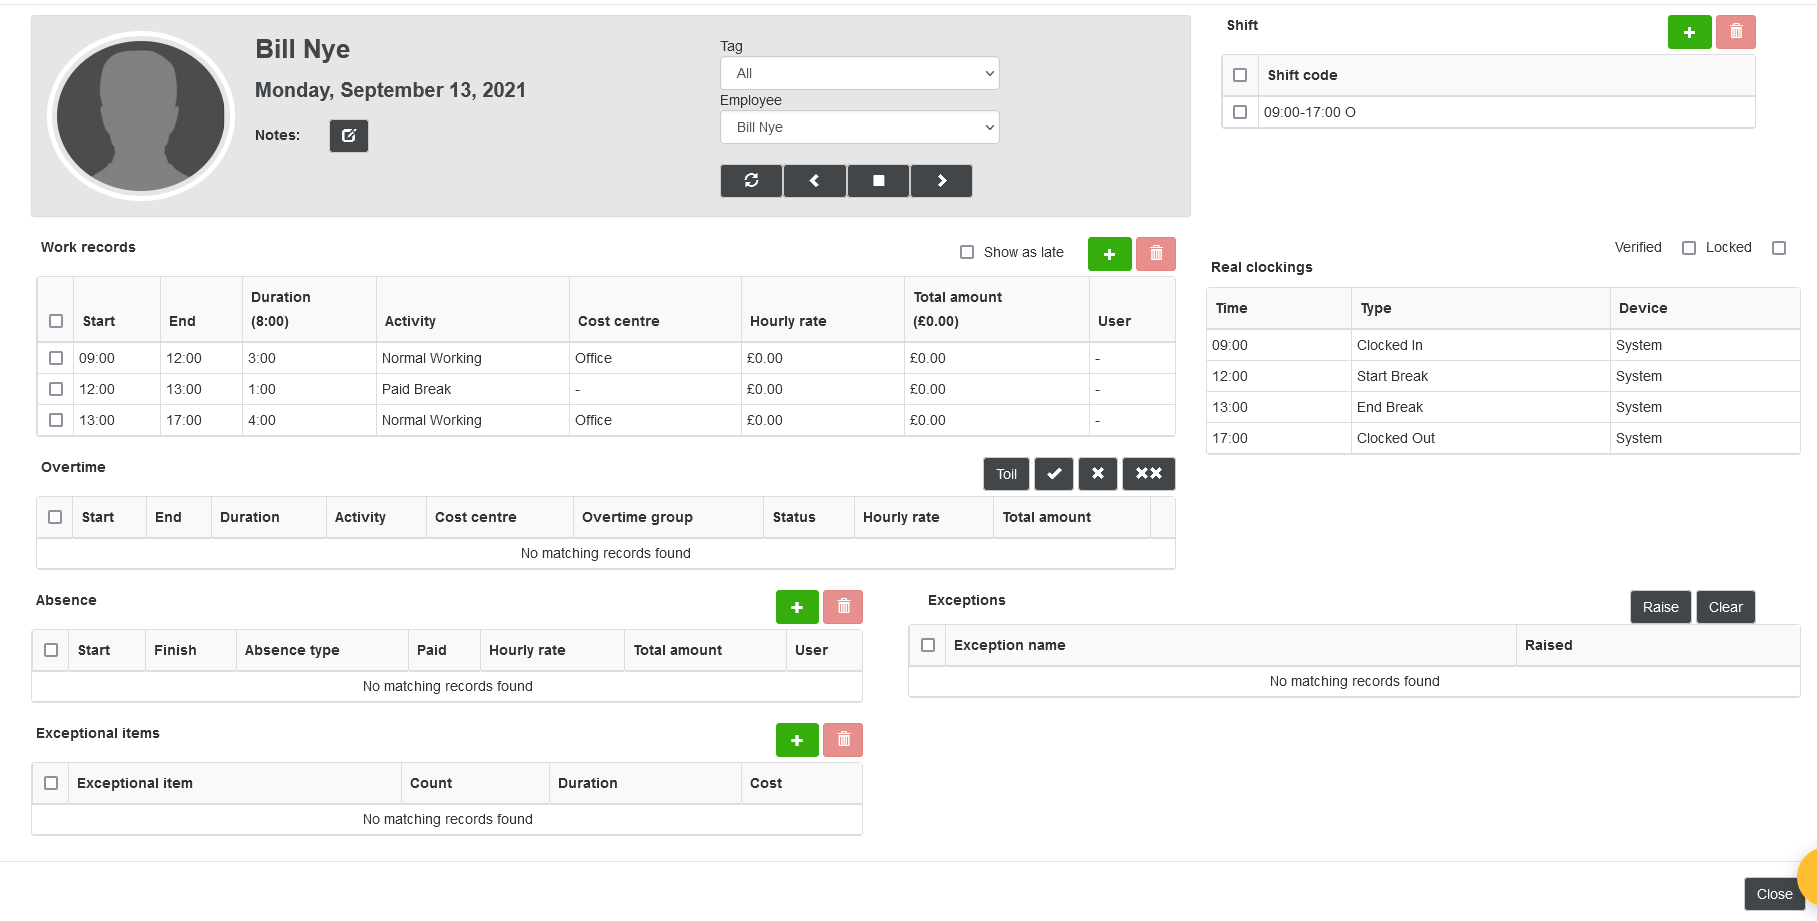1817x921 pixels.
Task: Add an absence with plus button
Action: pyautogui.click(x=797, y=607)
